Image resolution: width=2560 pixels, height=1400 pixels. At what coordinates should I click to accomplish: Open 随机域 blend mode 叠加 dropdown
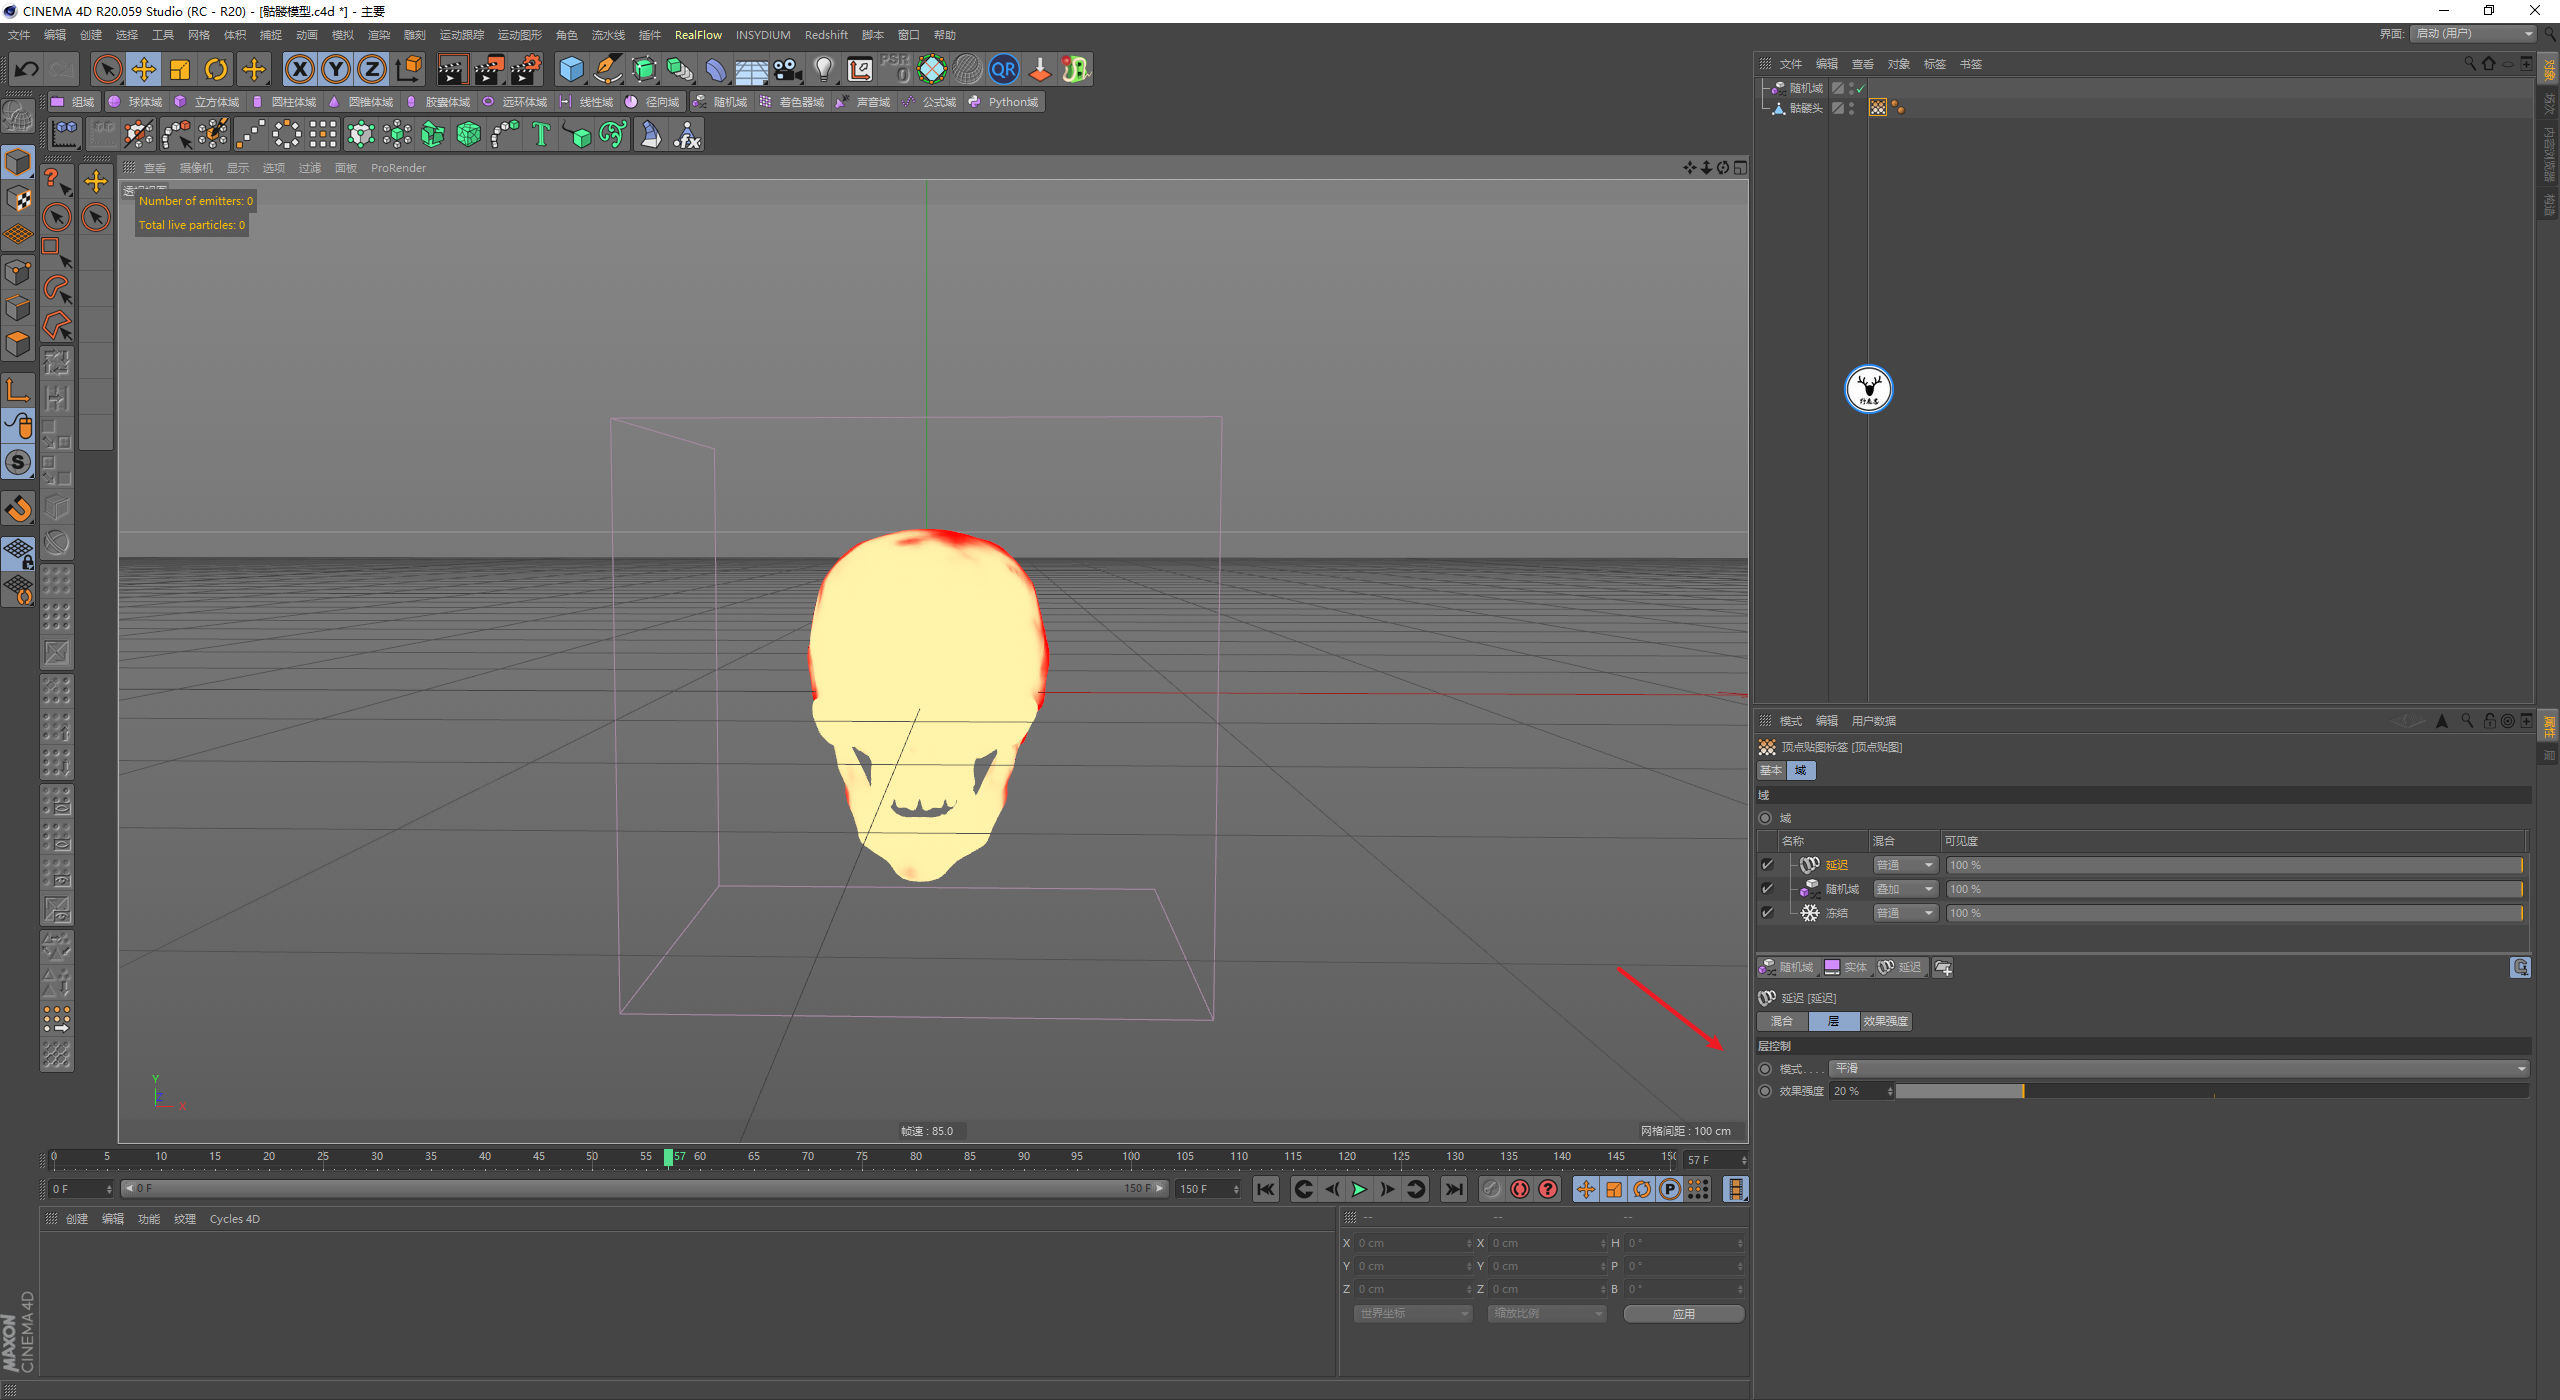1905,889
